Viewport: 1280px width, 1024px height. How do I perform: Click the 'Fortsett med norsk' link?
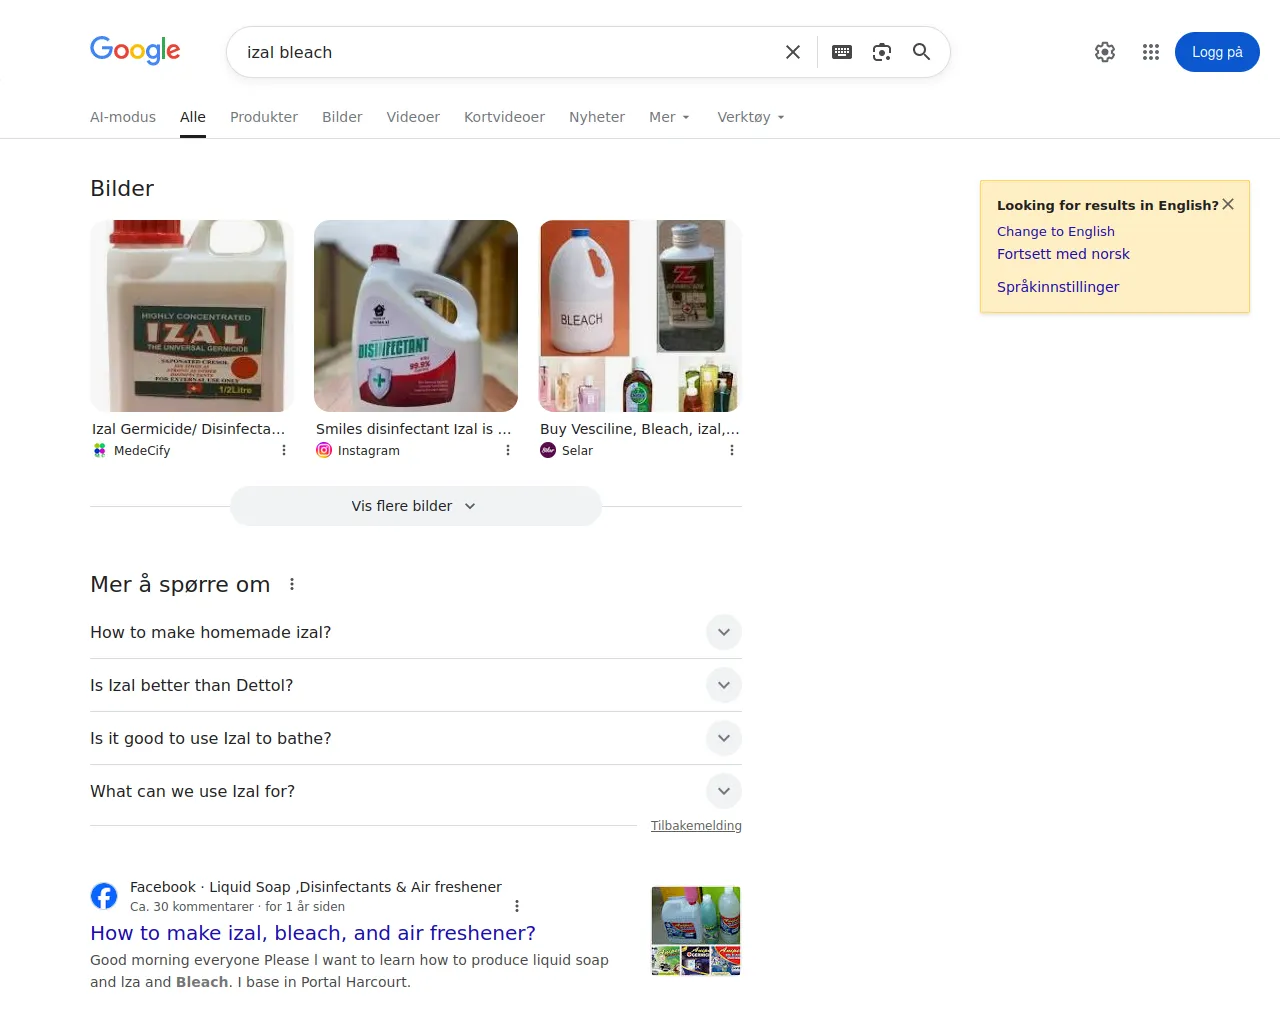[x=1063, y=254]
